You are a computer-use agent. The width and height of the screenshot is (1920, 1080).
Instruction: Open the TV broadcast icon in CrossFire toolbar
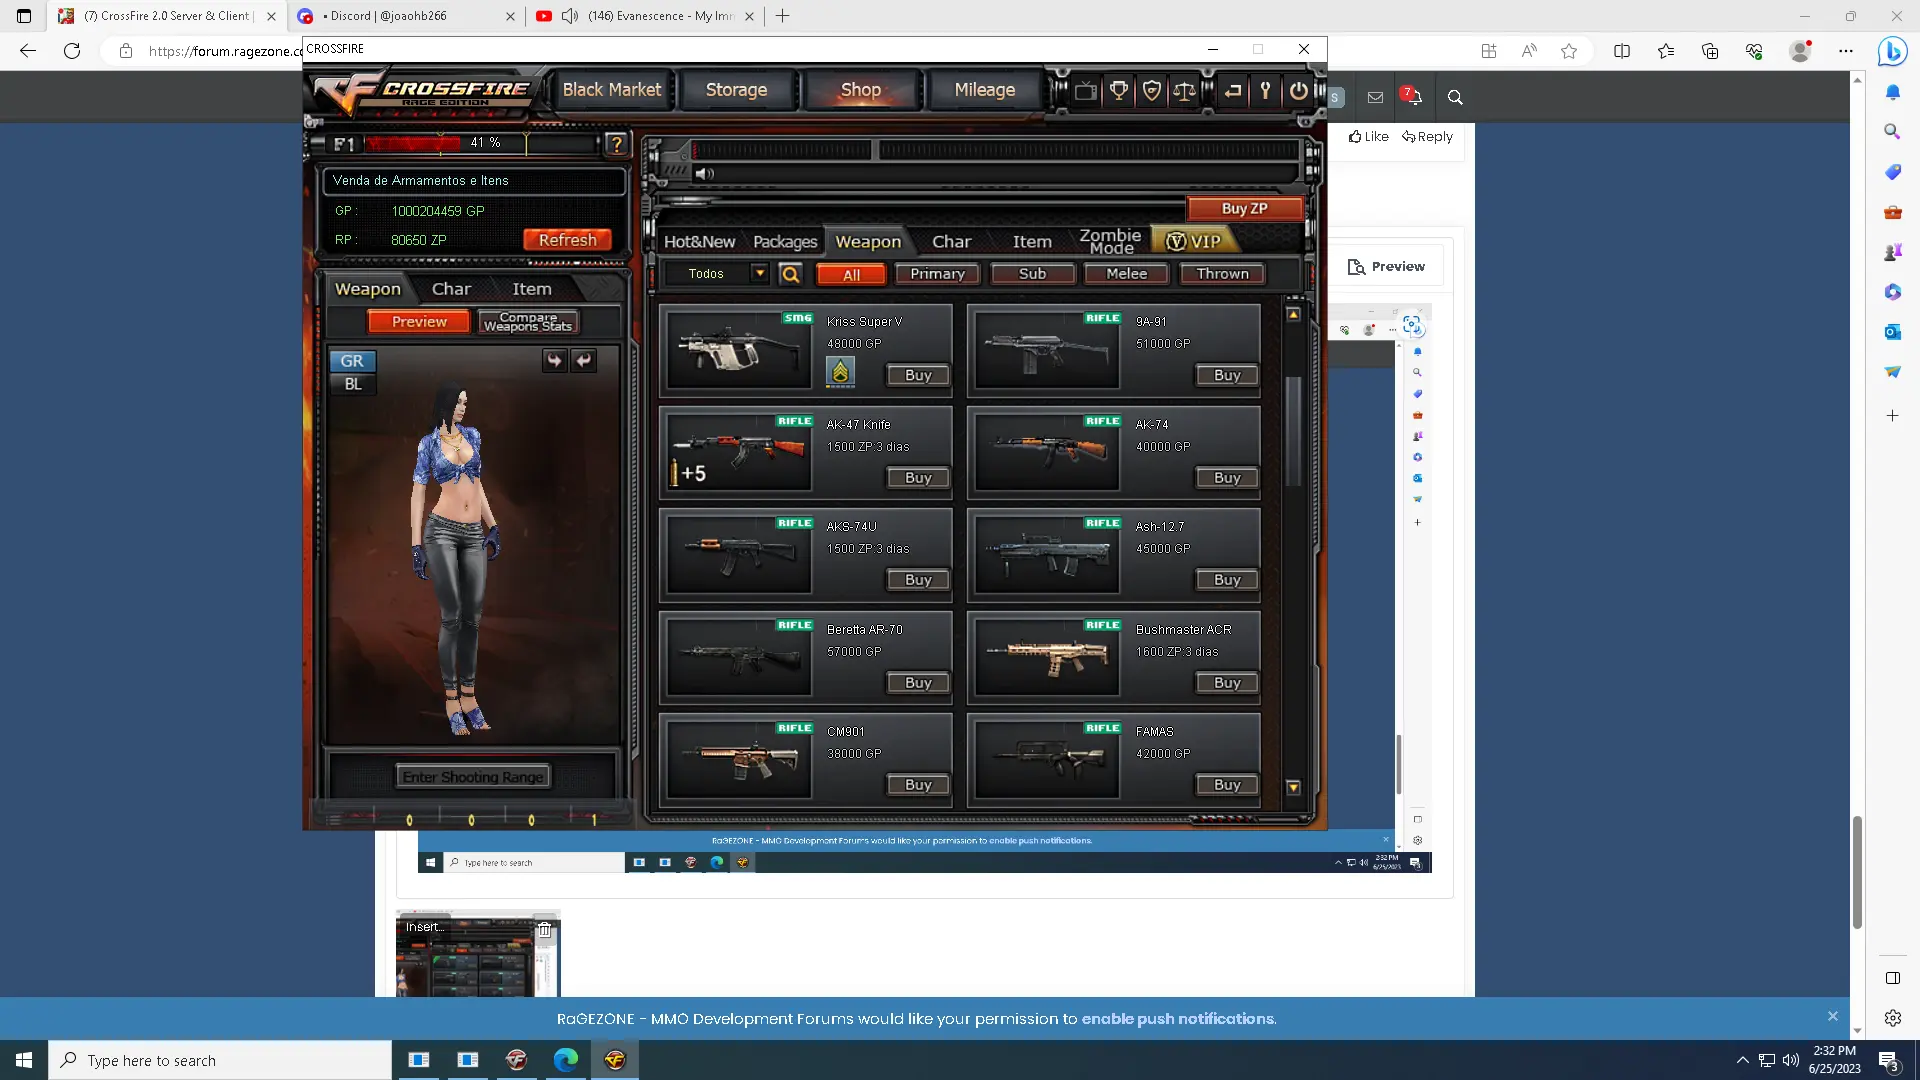click(x=1086, y=91)
